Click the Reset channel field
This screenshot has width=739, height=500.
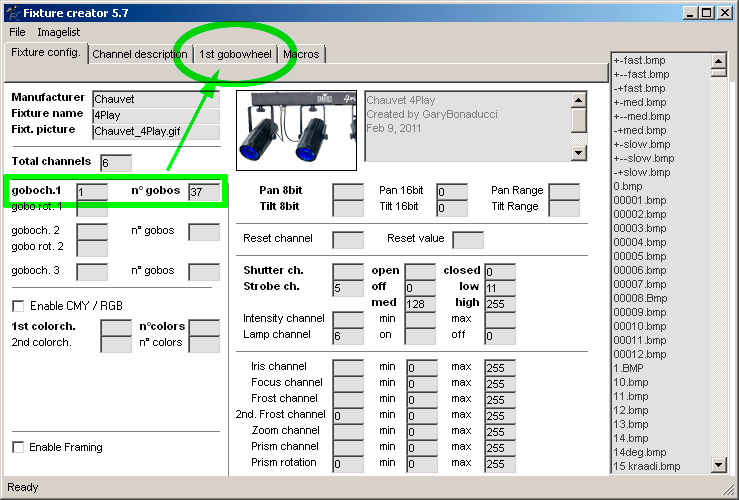[348, 240]
